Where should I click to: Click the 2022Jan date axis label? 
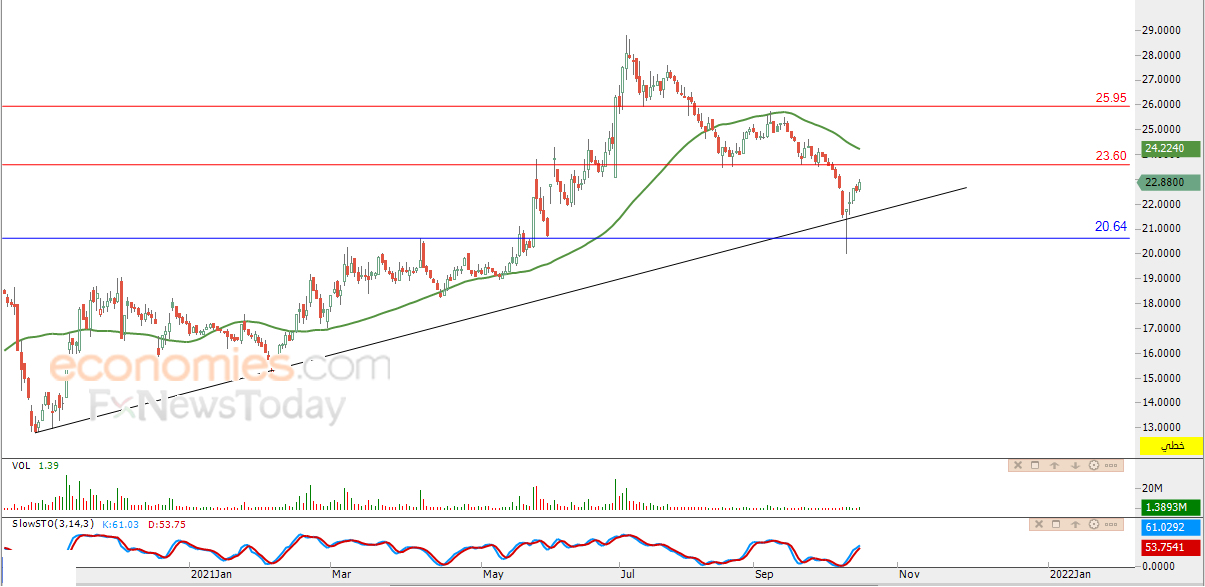tap(1070, 574)
